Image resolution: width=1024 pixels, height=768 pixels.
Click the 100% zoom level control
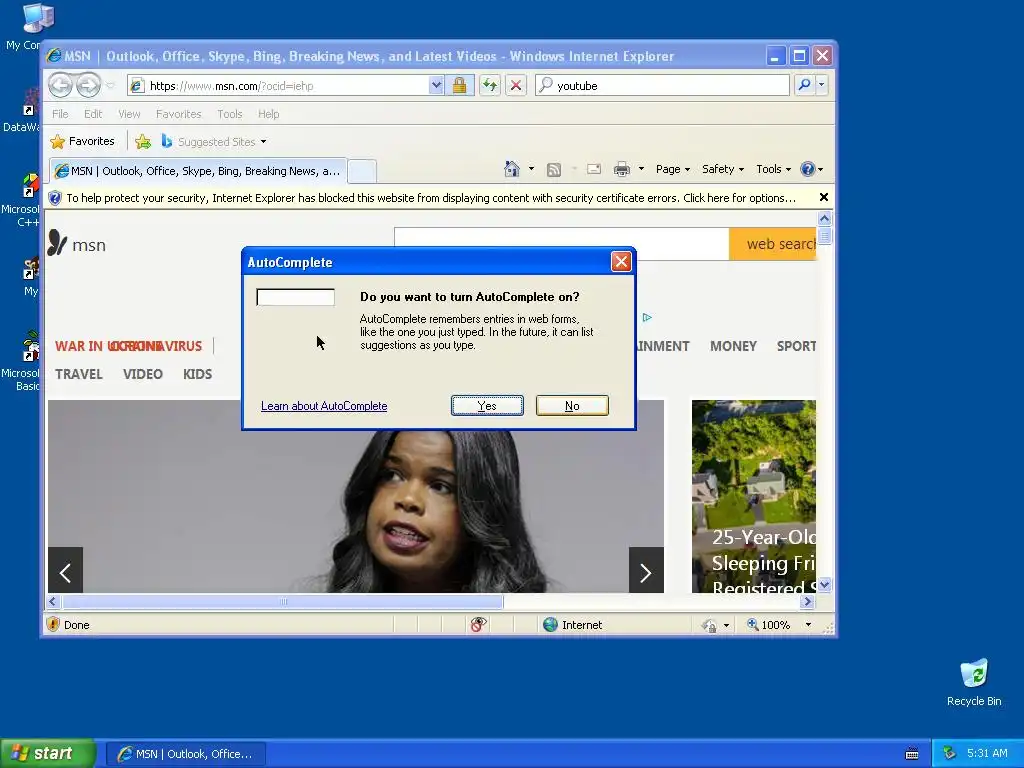pos(769,625)
